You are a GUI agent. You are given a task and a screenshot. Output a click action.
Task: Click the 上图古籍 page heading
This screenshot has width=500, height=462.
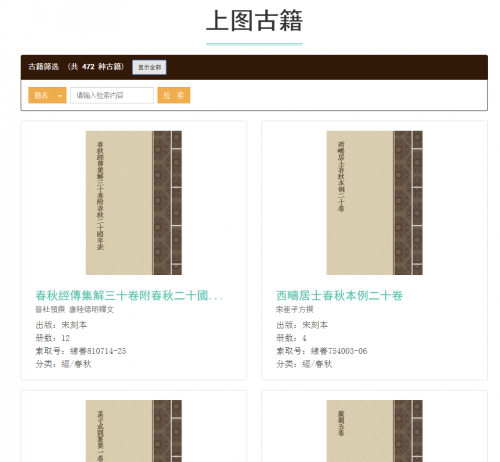point(254,21)
